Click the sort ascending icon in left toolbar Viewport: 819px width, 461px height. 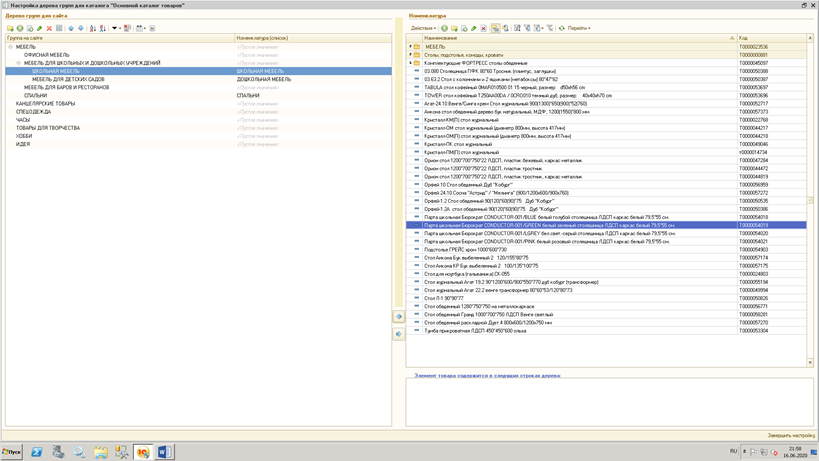point(93,28)
